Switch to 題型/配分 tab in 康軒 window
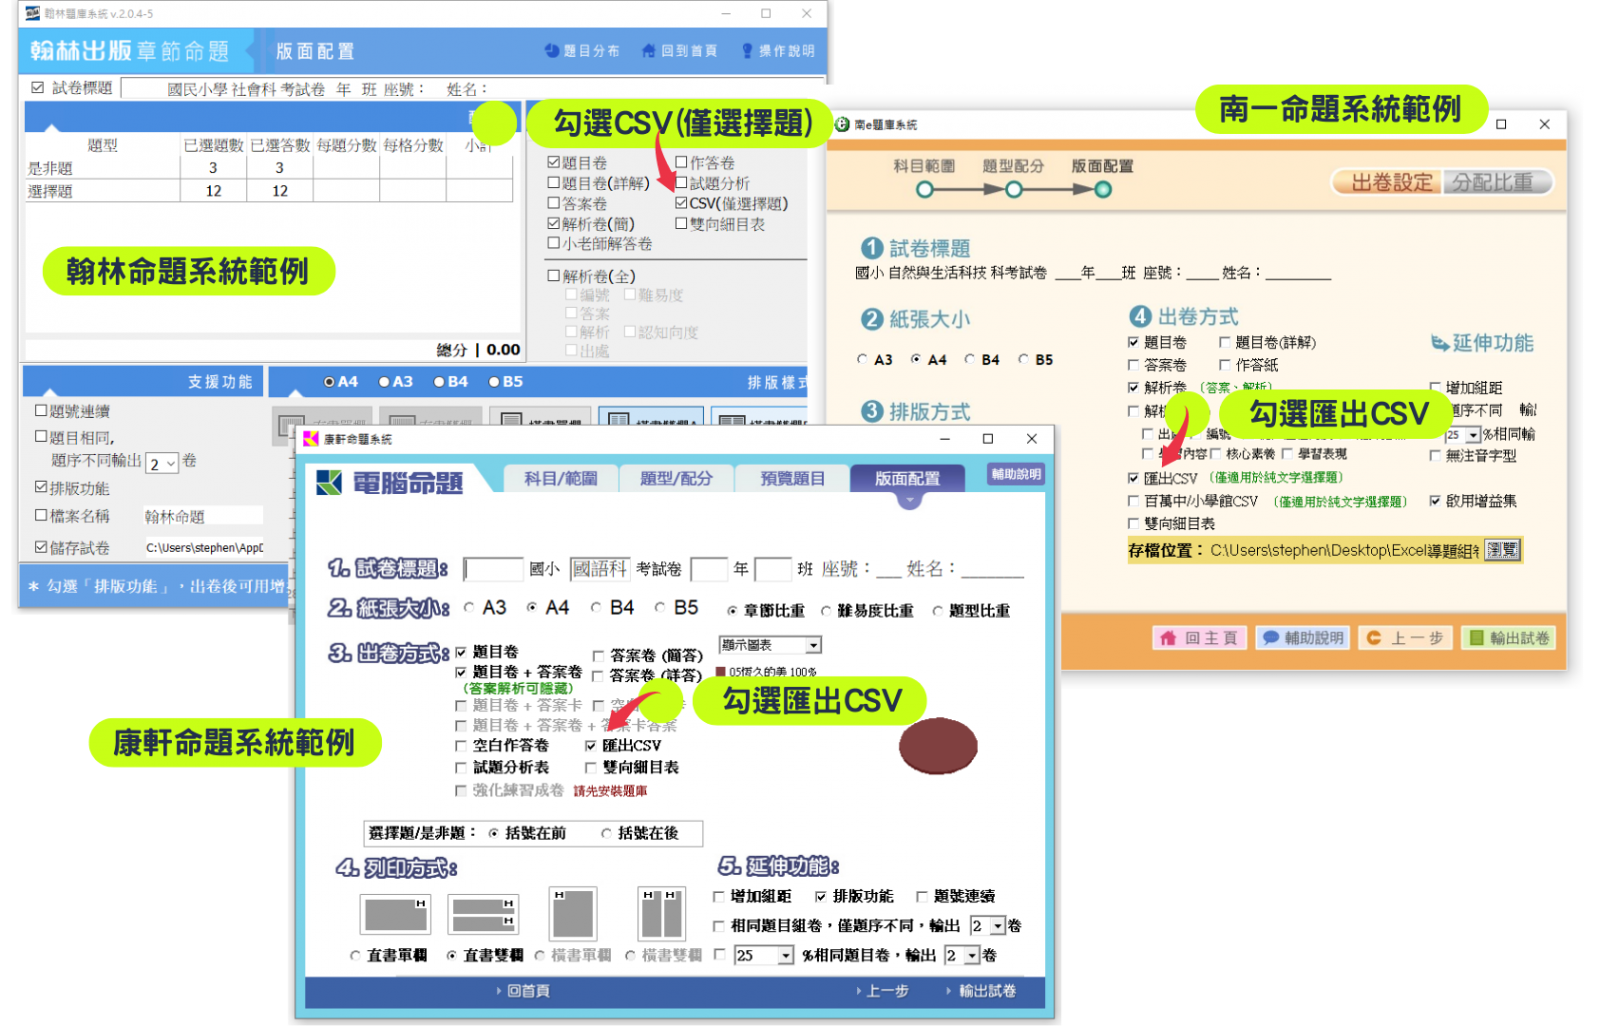This screenshot has height=1026, width=1600. (x=676, y=478)
